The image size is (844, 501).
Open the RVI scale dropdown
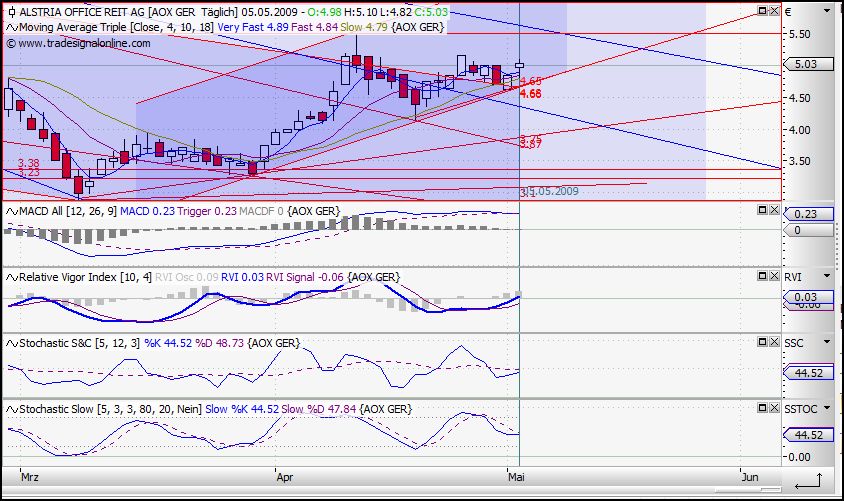pyautogui.click(x=827, y=277)
